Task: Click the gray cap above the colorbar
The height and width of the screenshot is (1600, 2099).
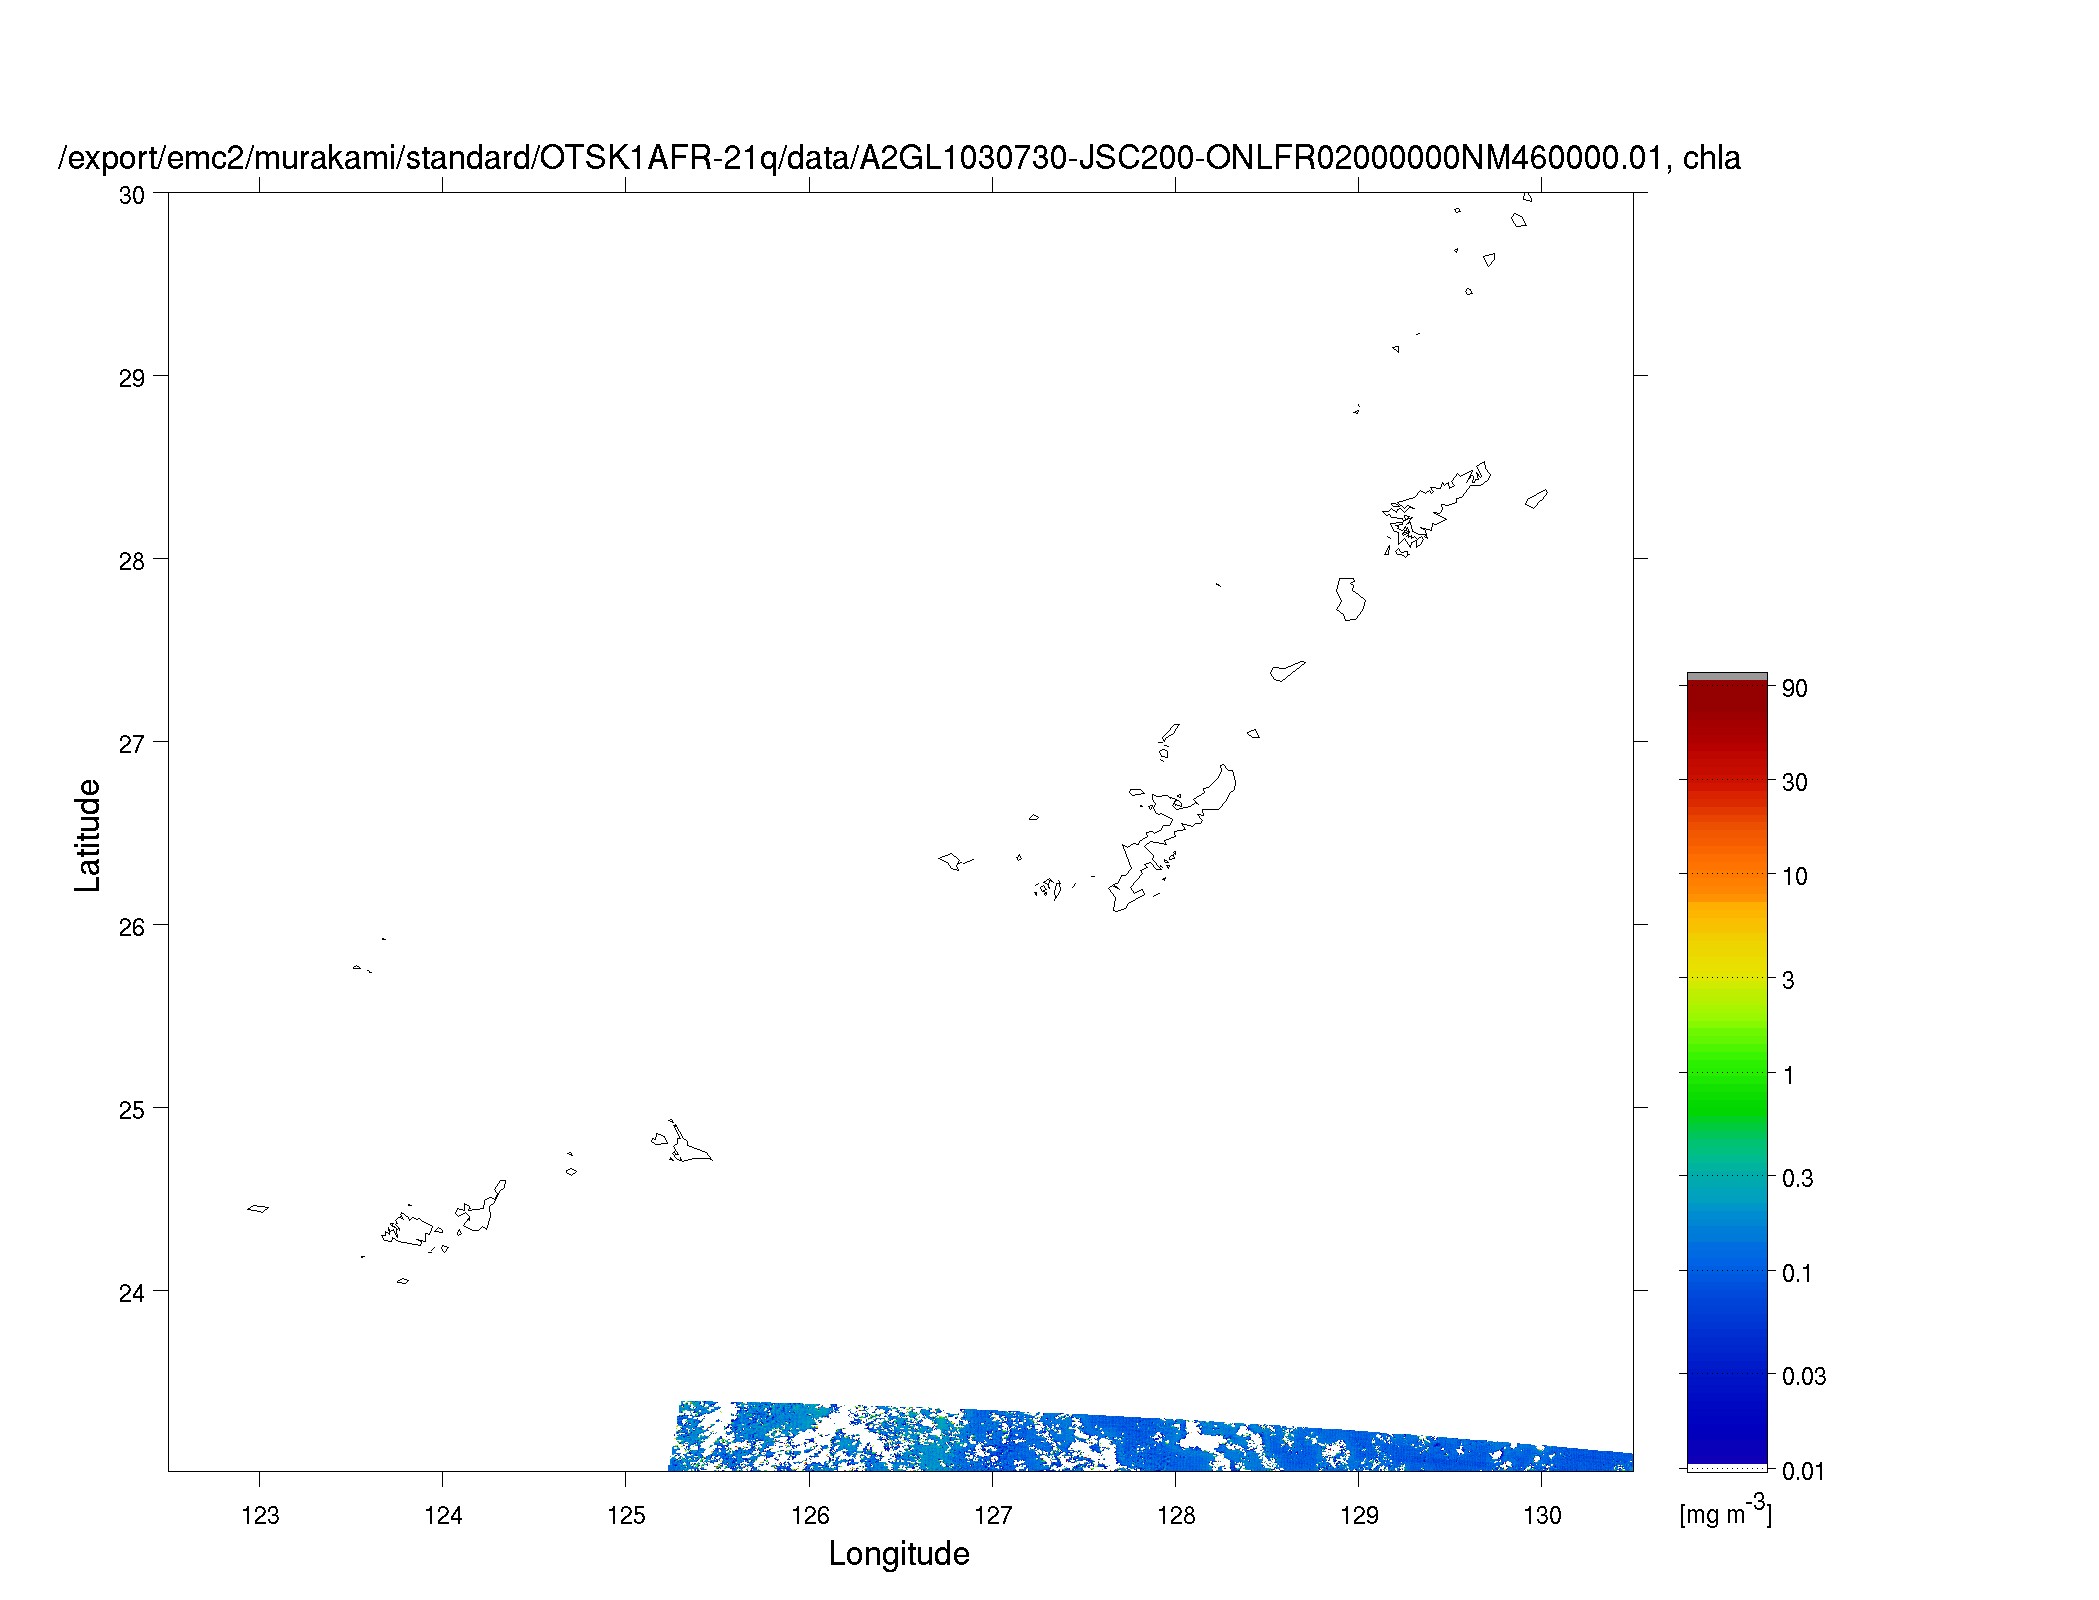Action: 1727,677
